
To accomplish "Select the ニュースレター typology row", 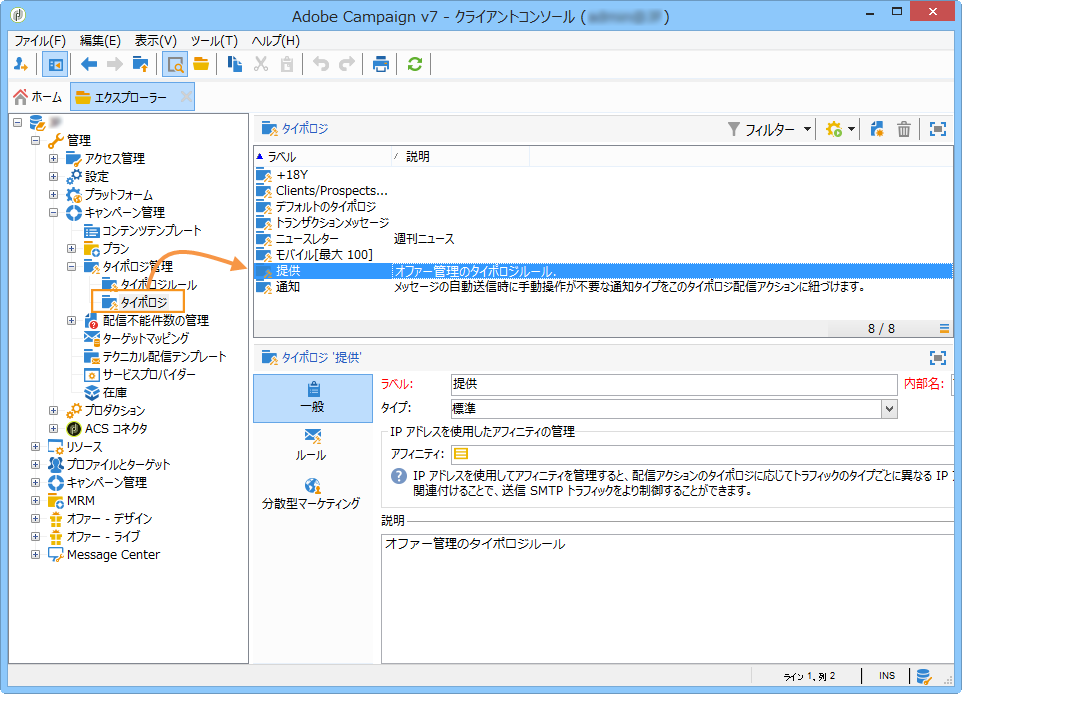I will 603,239.
